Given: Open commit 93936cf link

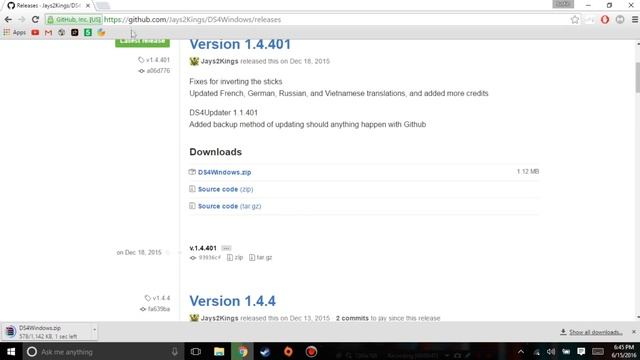Looking at the screenshot, I should 206,258.
